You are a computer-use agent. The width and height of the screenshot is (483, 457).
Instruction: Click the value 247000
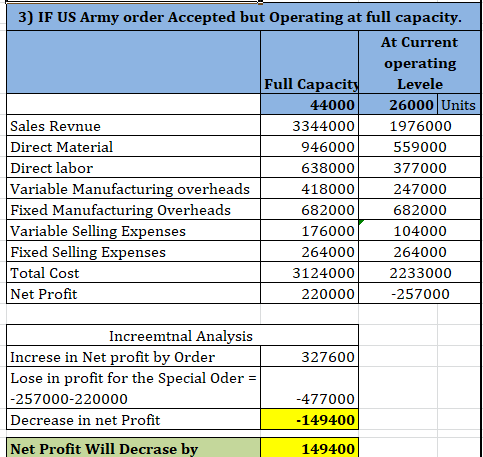[420, 188]
